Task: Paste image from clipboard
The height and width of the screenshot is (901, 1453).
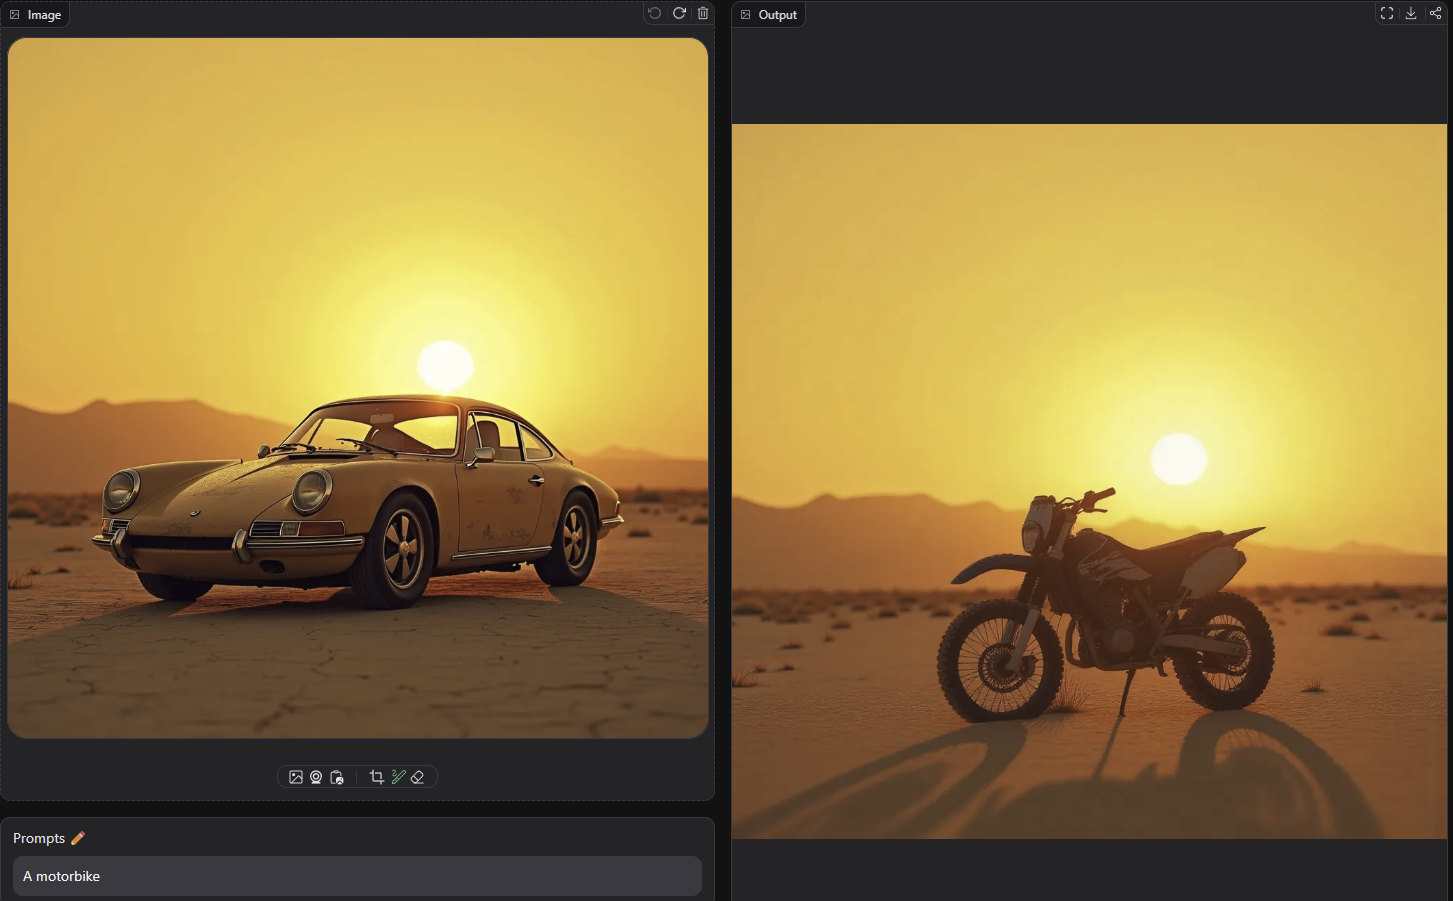Action: tap(337, 777)
